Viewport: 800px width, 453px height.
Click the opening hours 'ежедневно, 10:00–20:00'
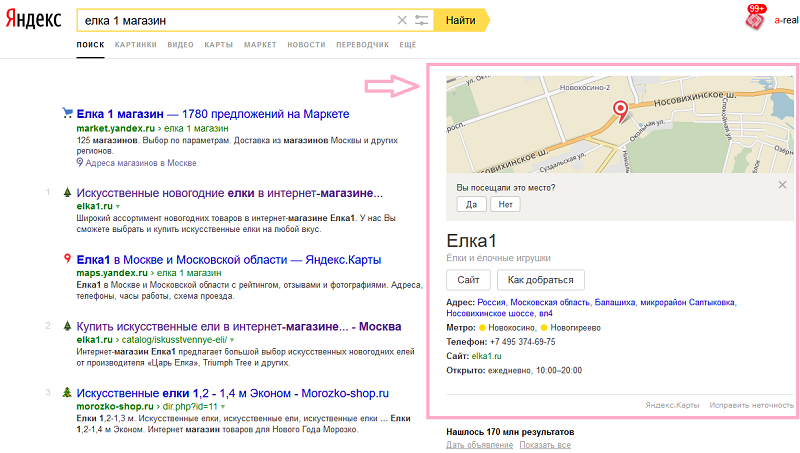tap(535, 370)
